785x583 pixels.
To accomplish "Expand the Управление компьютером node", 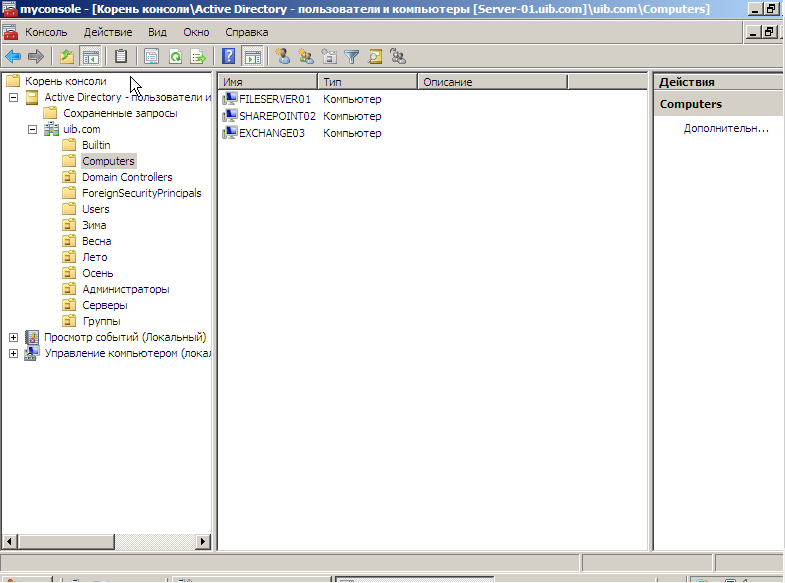I will coord(14,353).
